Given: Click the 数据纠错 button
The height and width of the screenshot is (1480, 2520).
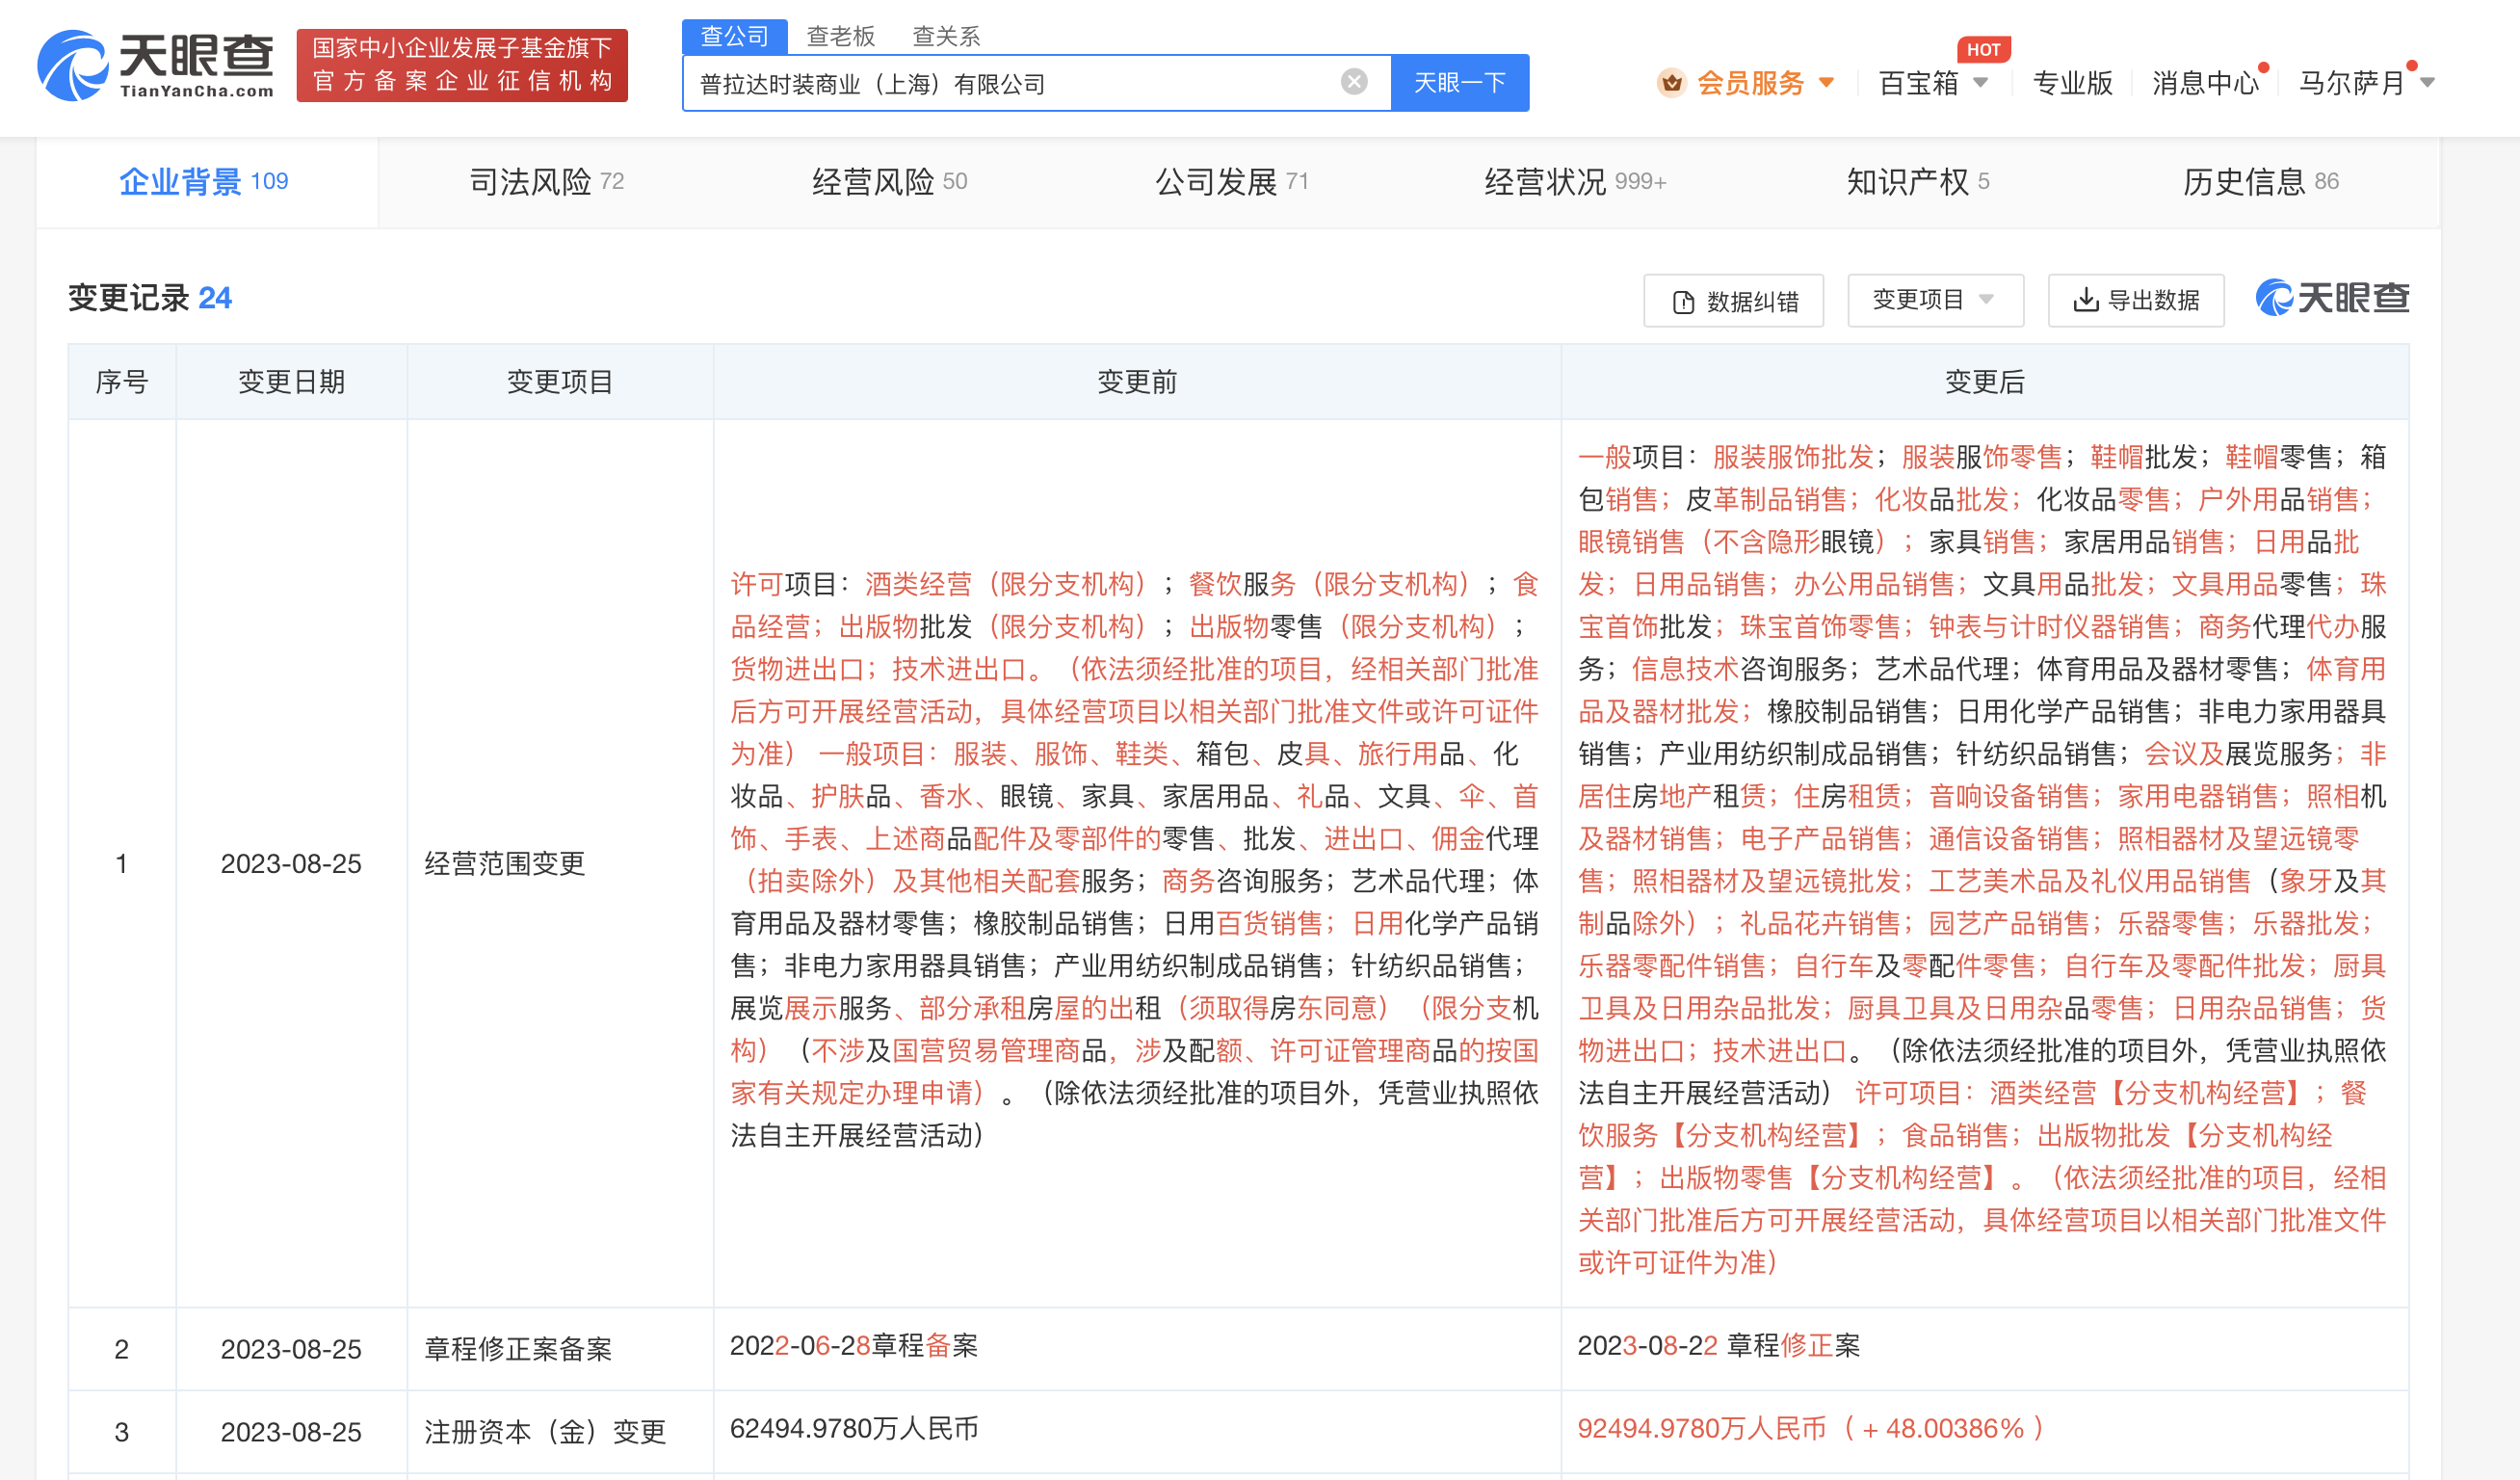Looking at the screenshot, I should [x=1733, y=300].
